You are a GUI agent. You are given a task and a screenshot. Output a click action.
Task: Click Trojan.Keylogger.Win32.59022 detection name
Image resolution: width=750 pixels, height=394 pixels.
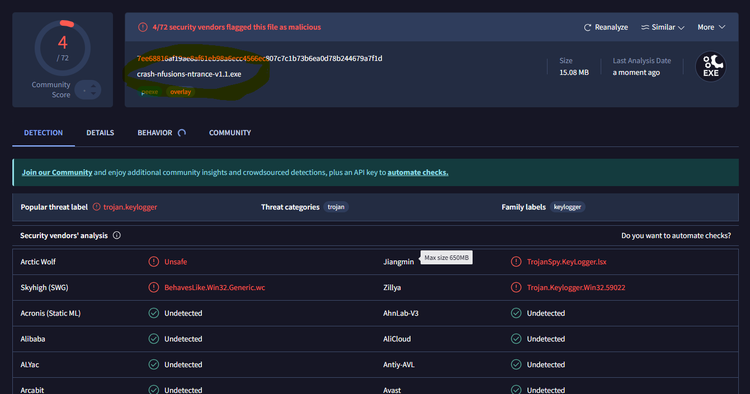(x=576, y=287)
